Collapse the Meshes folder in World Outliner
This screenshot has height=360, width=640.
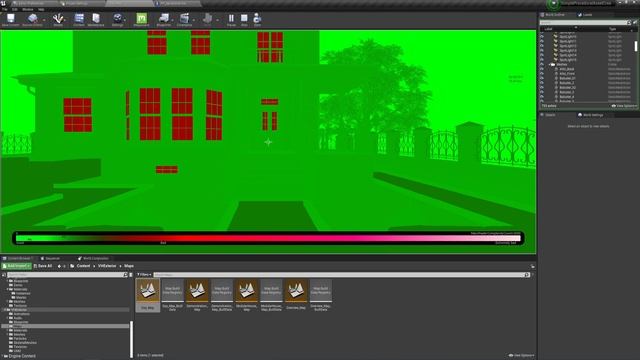pos(549,64)
